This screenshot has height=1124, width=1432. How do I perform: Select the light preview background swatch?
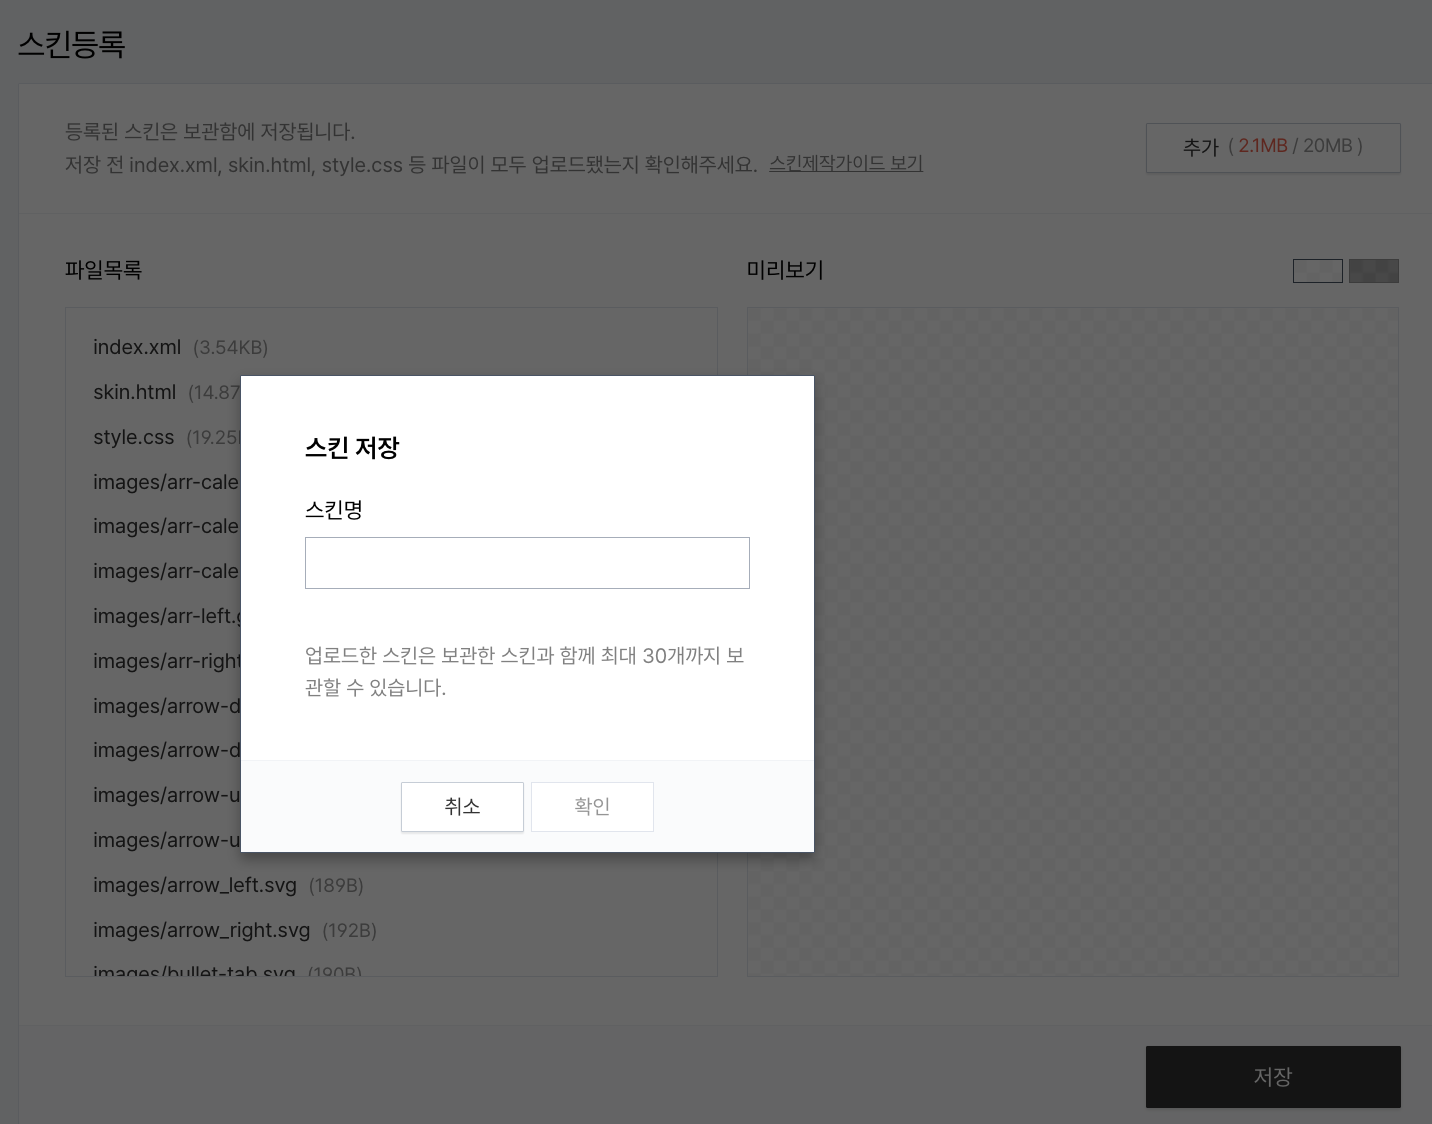tap(1318, 271)
